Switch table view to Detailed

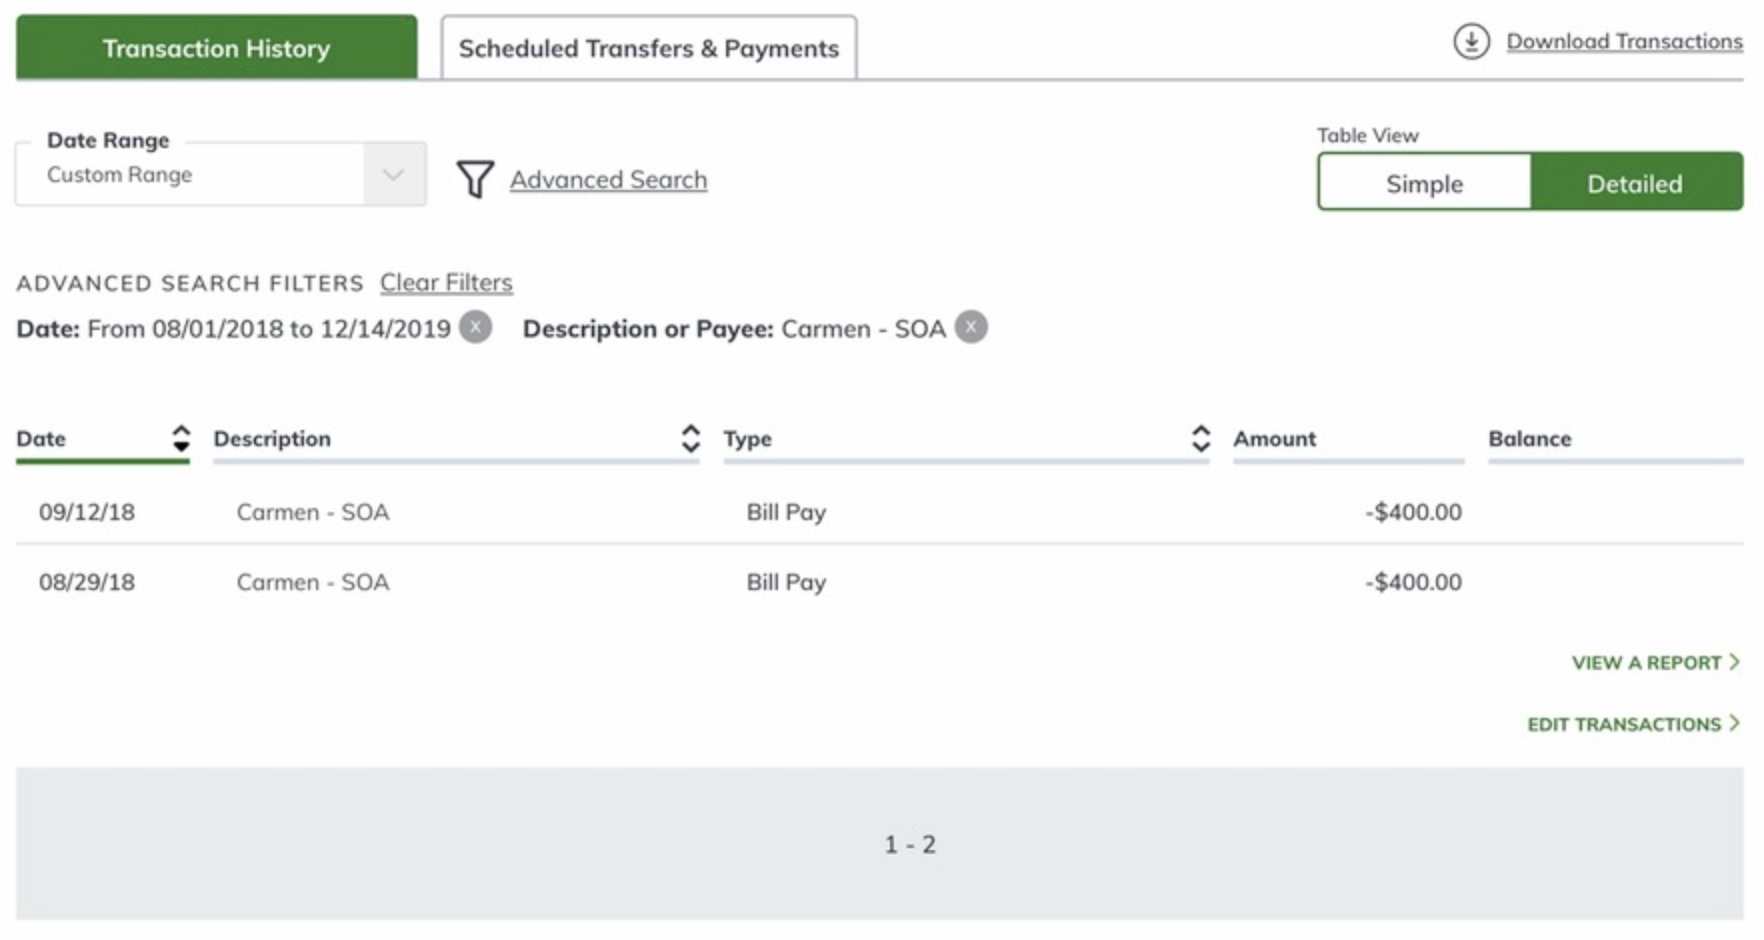(1635, 183)
